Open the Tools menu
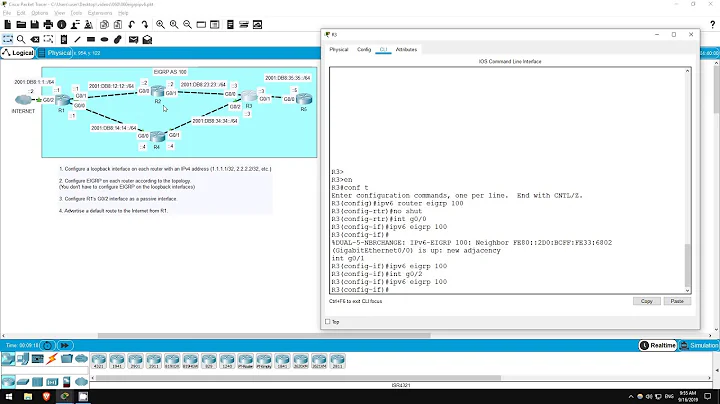 coord(76,13)
